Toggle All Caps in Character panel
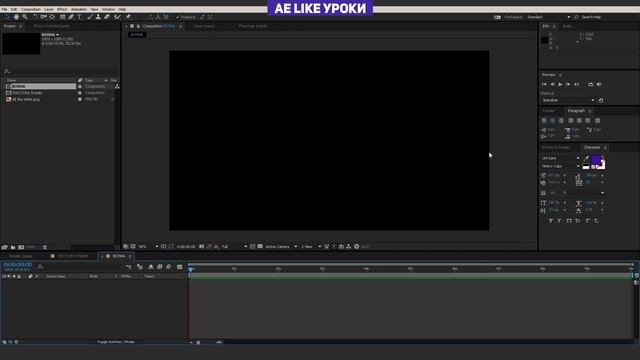Image resolution: width=640 pixels, height=360 pixels. coord(569,221)
